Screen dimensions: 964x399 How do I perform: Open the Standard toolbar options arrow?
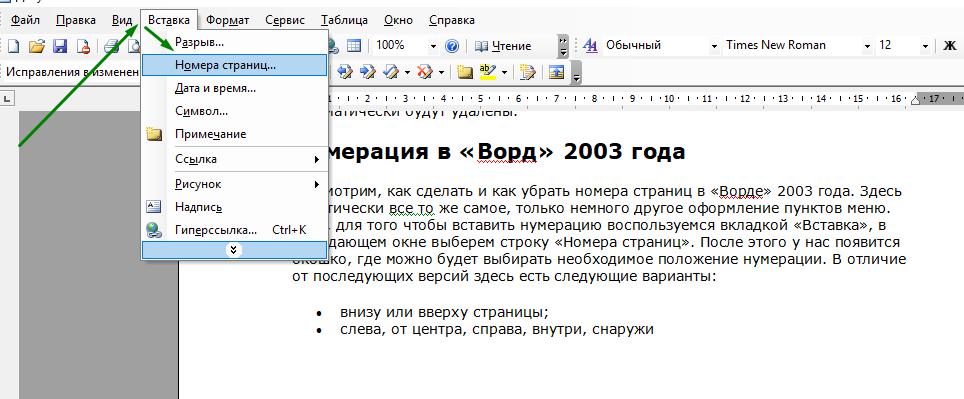[x=563, y=46]
